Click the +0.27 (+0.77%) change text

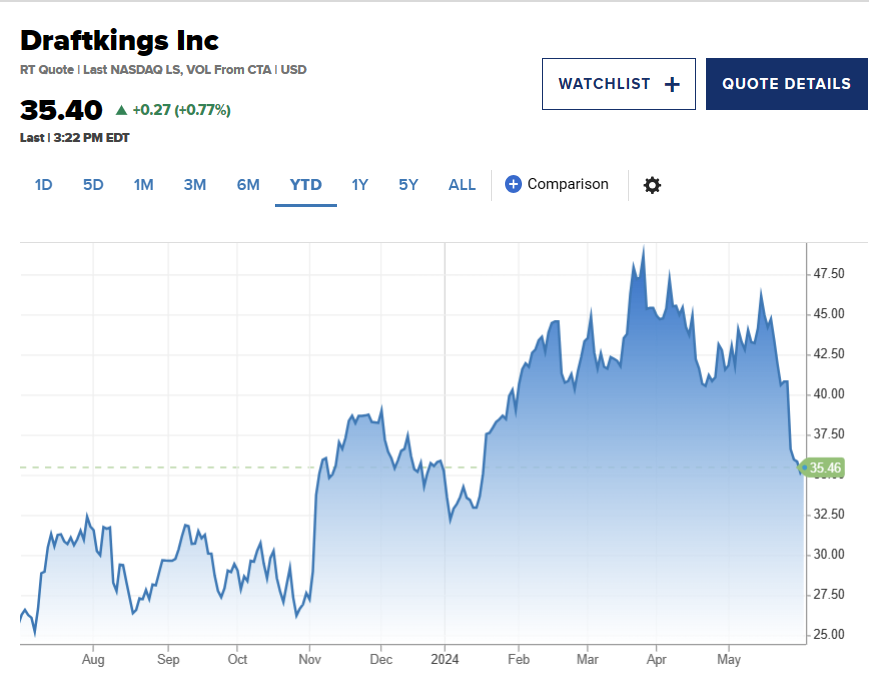click(182, 110)
